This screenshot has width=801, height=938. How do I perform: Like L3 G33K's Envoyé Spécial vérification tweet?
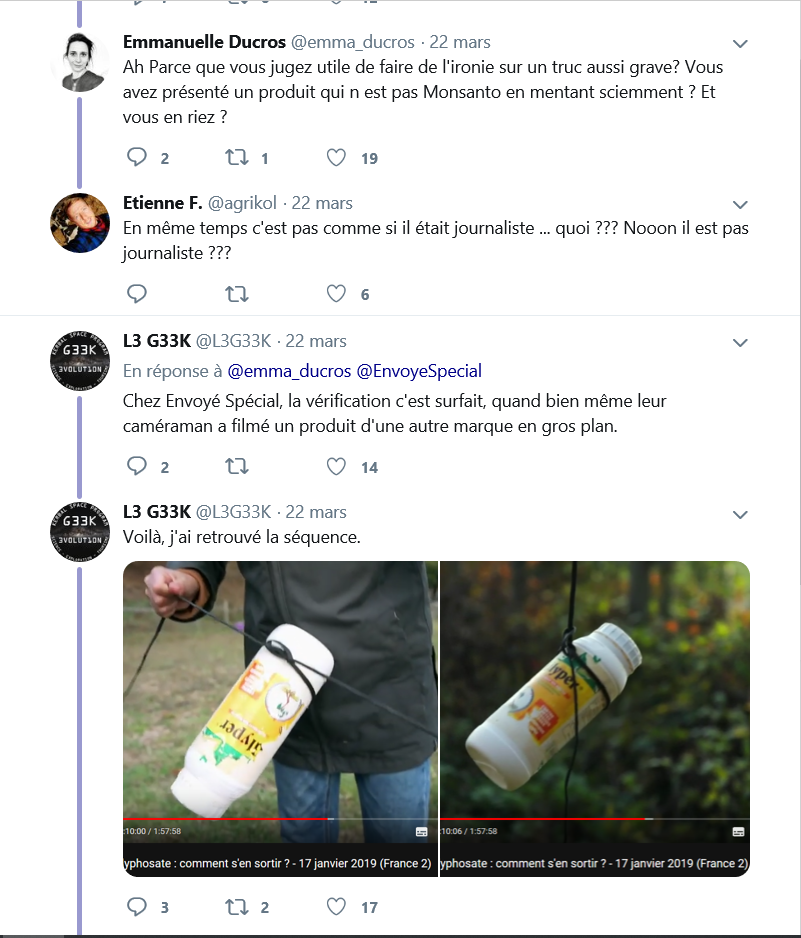(x=337, y=467)
